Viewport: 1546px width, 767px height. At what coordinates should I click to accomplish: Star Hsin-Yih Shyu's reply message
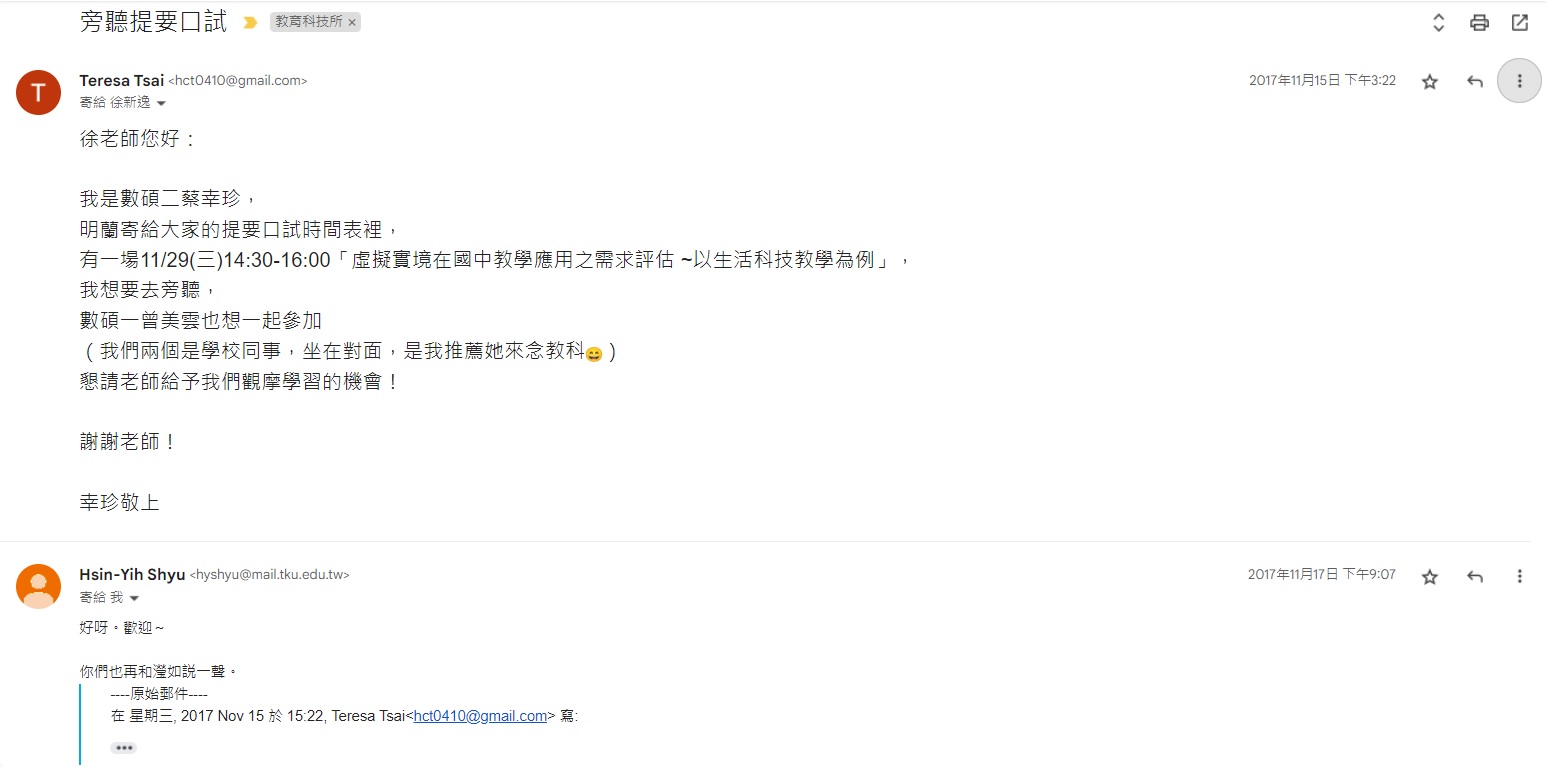(1430, 576)
